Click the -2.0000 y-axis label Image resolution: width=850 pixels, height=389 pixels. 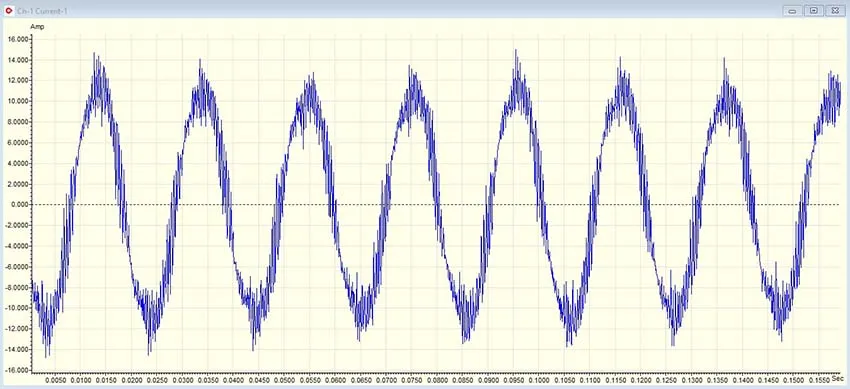pyautogui.click(x=16, y=225)
